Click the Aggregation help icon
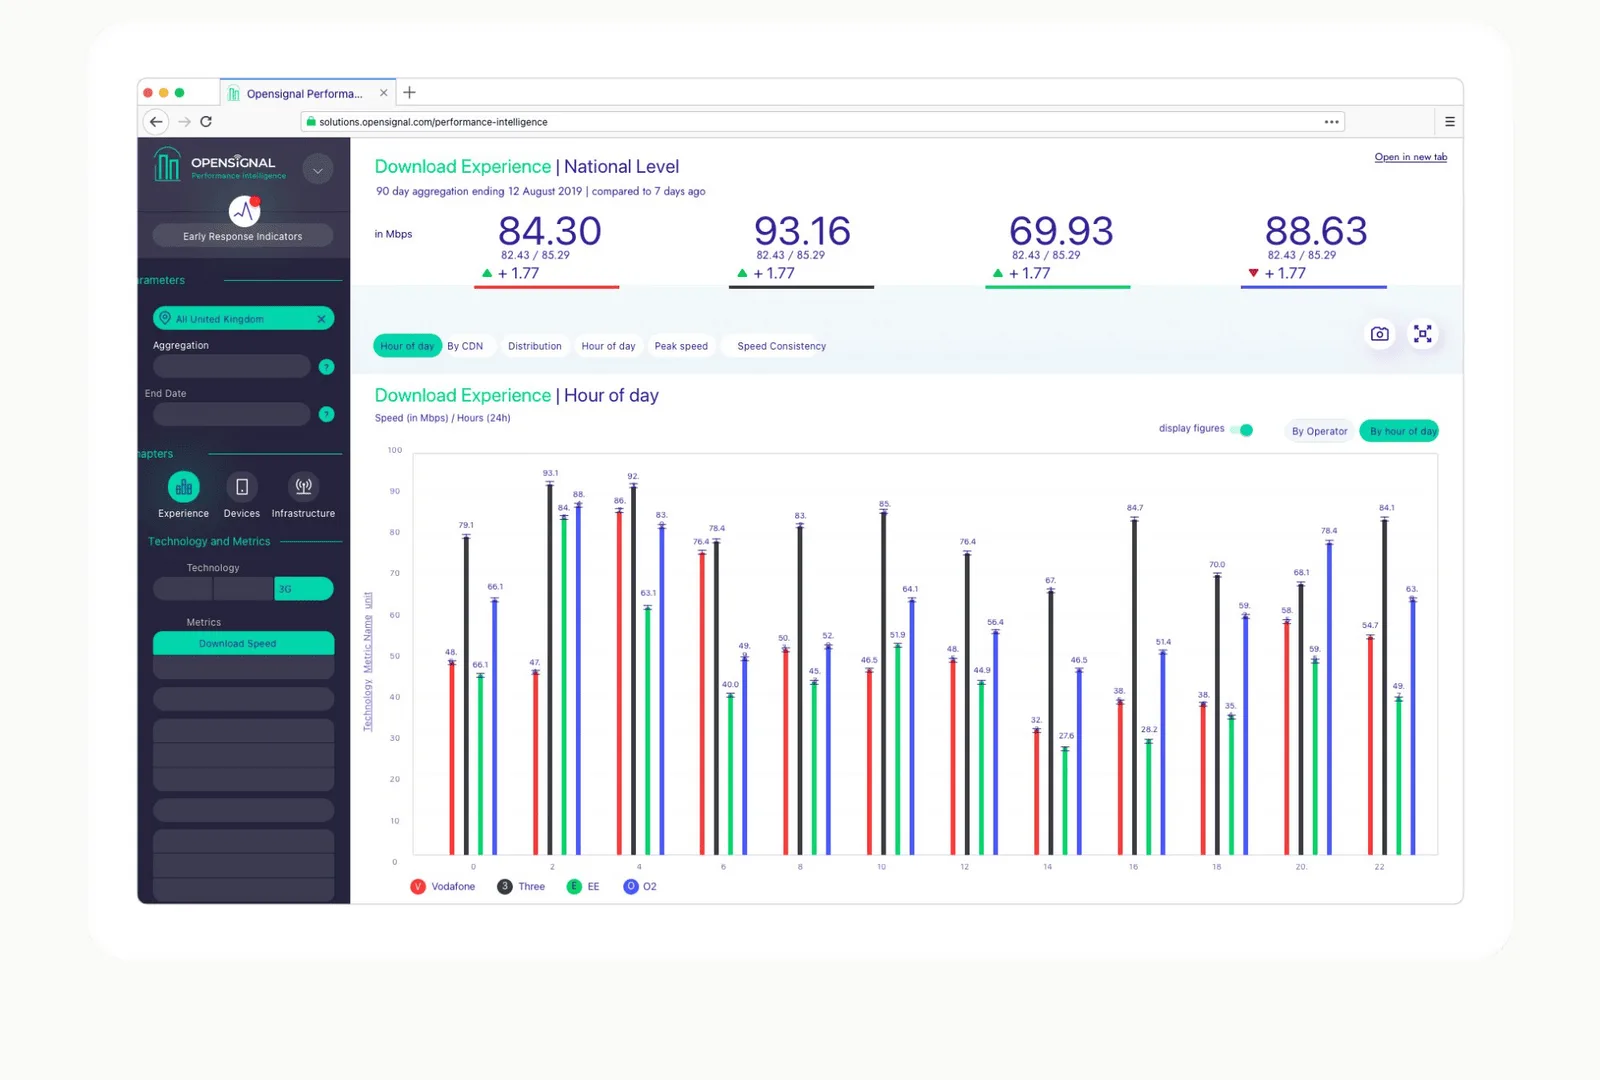This screenshot has height=1080, width=1600. click(x=326, y=367)
